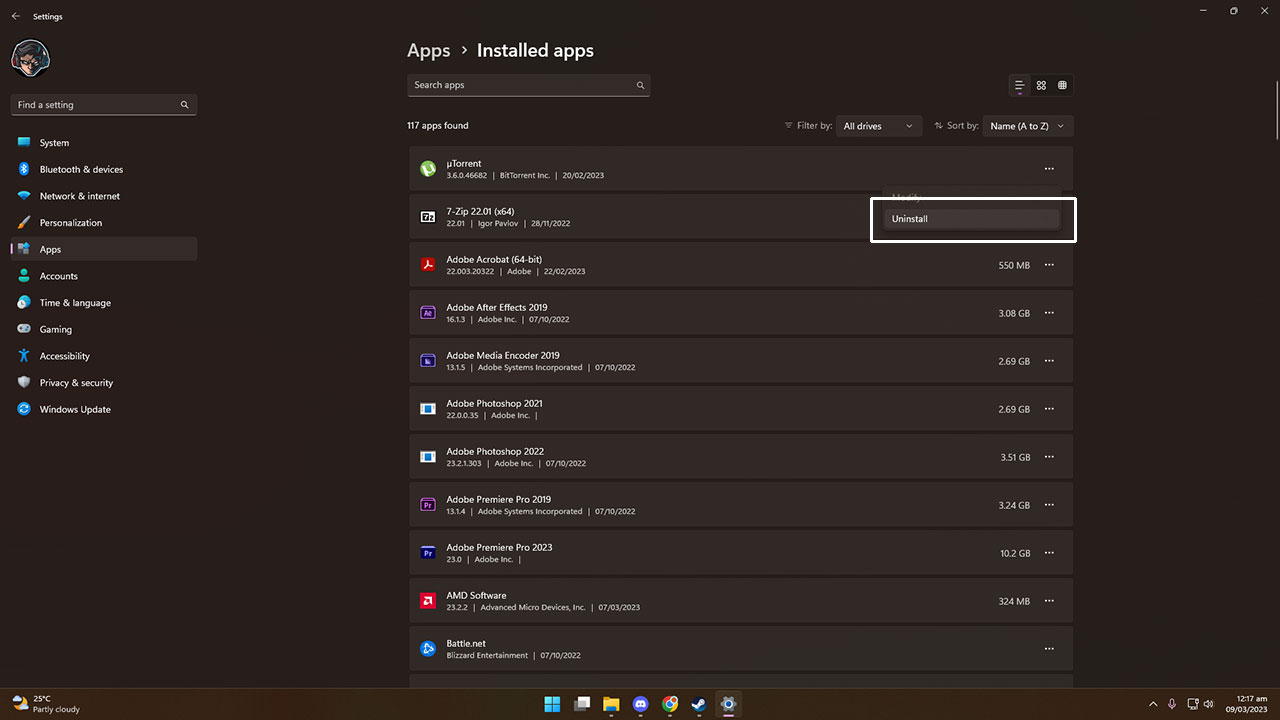Go to Apps via breadcrumb link
This screenshot has width=1280, height=720.
[428, 50]
